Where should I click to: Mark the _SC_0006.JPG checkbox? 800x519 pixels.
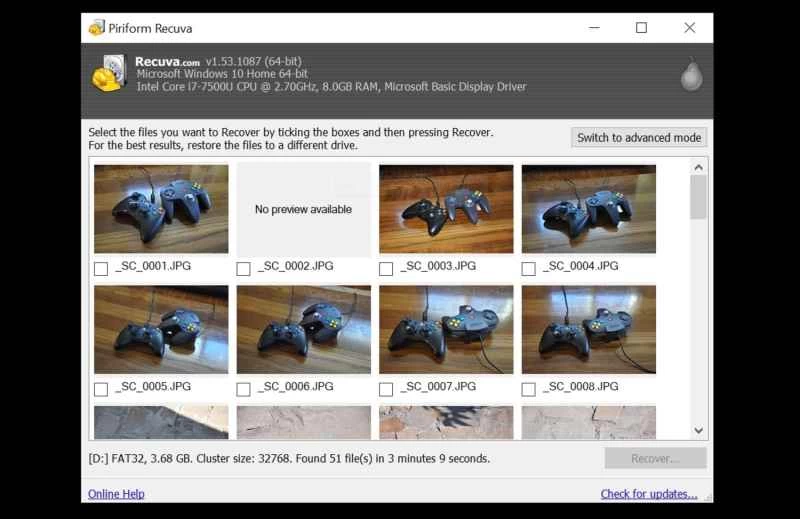(244, 389)
